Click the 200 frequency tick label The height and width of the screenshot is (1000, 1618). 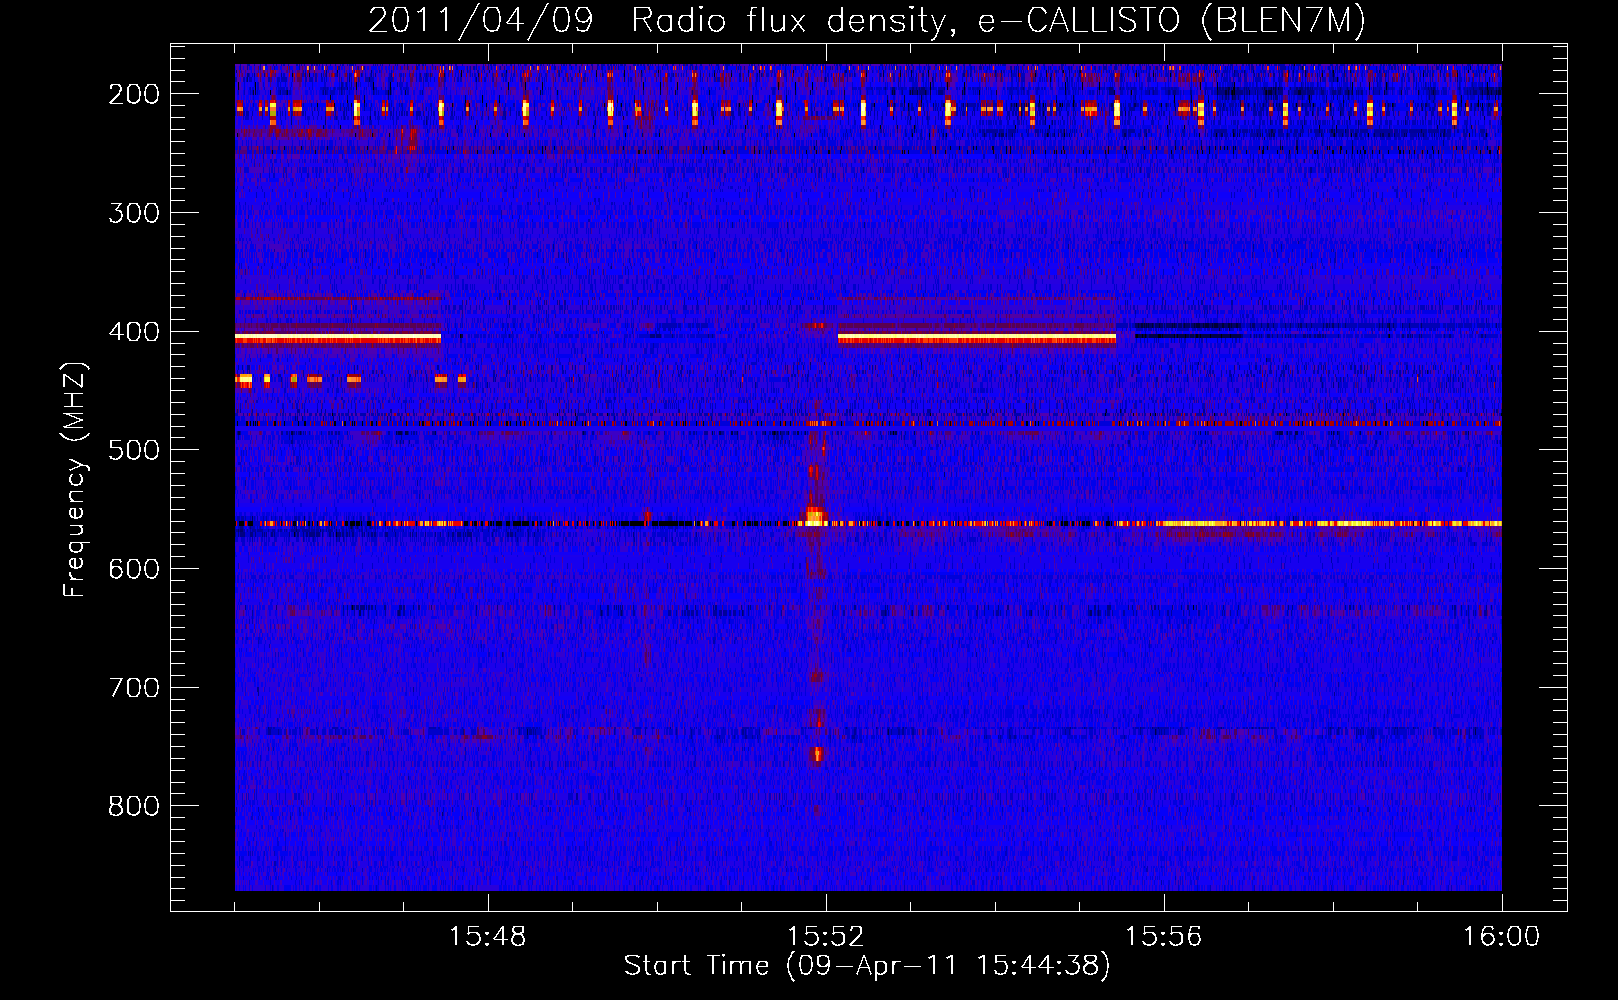134,94
